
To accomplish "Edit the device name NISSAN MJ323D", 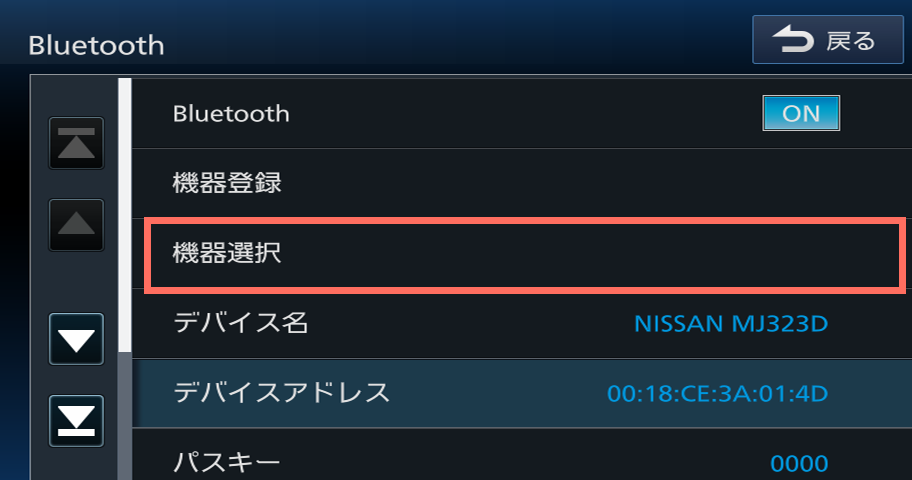I will pos(731,324).
